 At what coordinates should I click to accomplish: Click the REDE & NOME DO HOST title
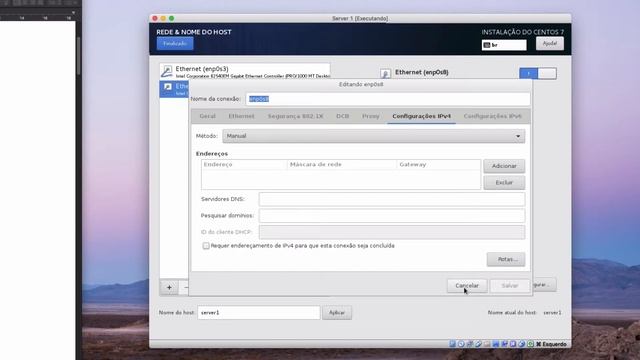tap(194, 32)
